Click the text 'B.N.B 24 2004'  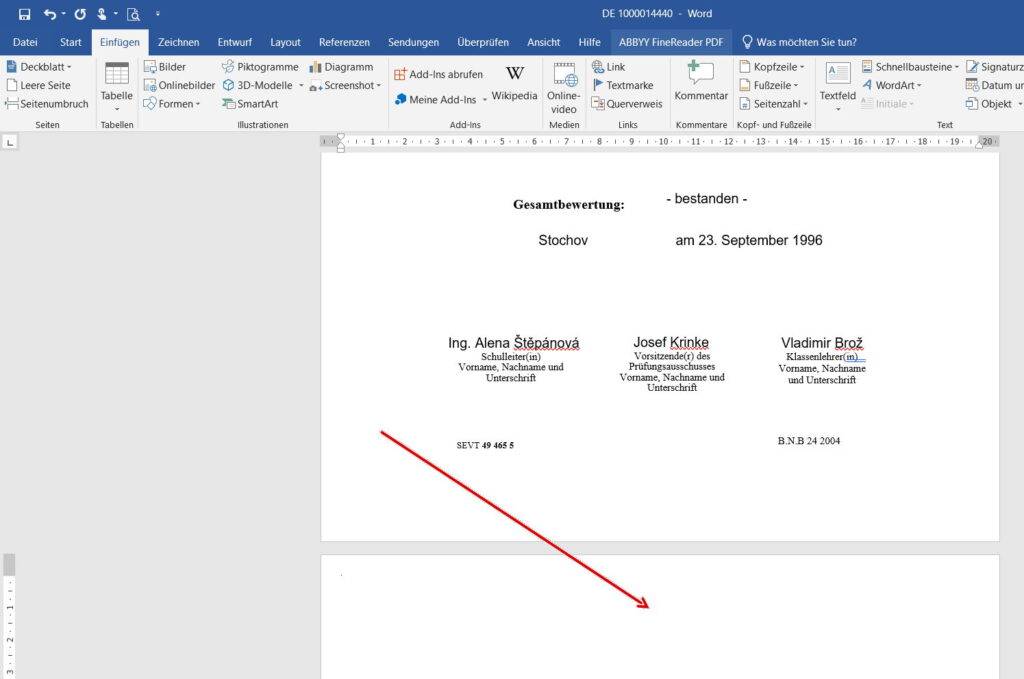coord(808,441)
